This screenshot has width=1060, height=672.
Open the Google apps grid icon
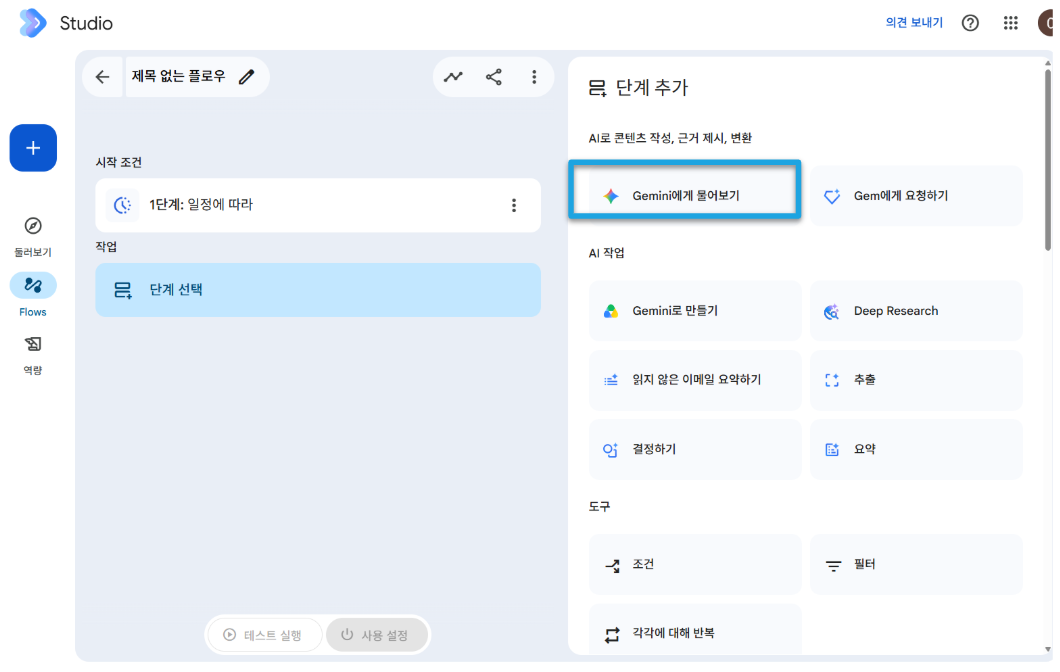[1011, 23]
